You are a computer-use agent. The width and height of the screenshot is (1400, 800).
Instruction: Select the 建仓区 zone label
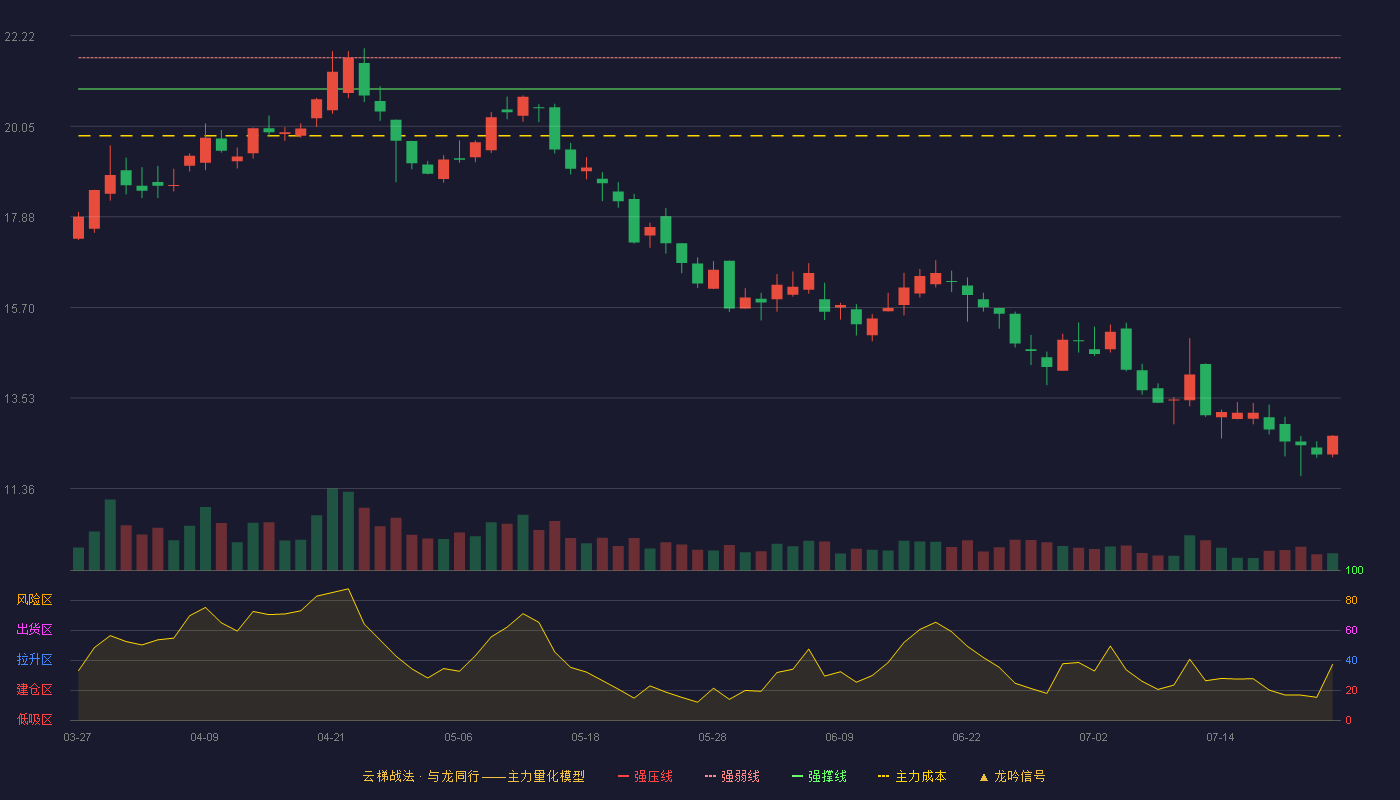click(x=34, y=690)
